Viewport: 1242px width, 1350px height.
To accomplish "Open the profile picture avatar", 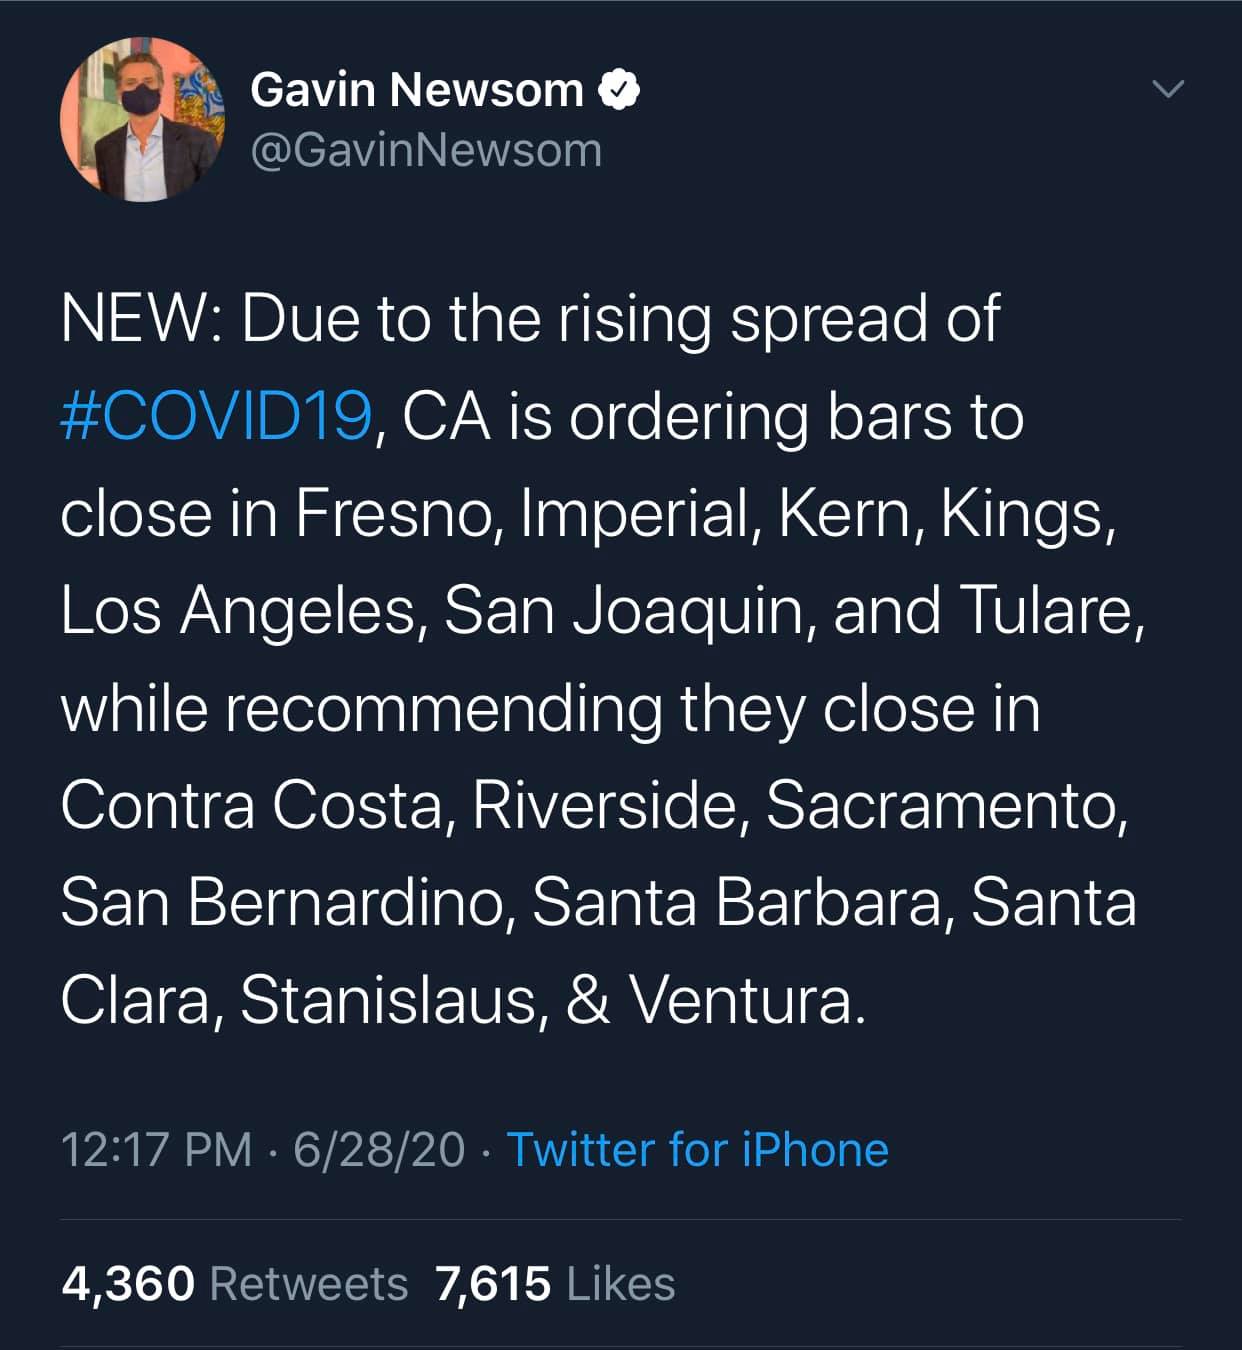I will [x=142, y=120].
